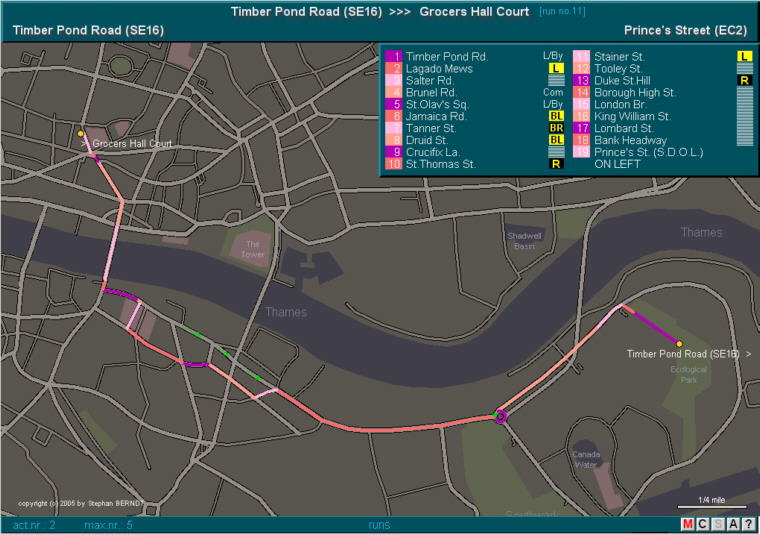
Task: Click the yellow L turn icon beside Lagado Mews
Action: click(x=556, y=68)
